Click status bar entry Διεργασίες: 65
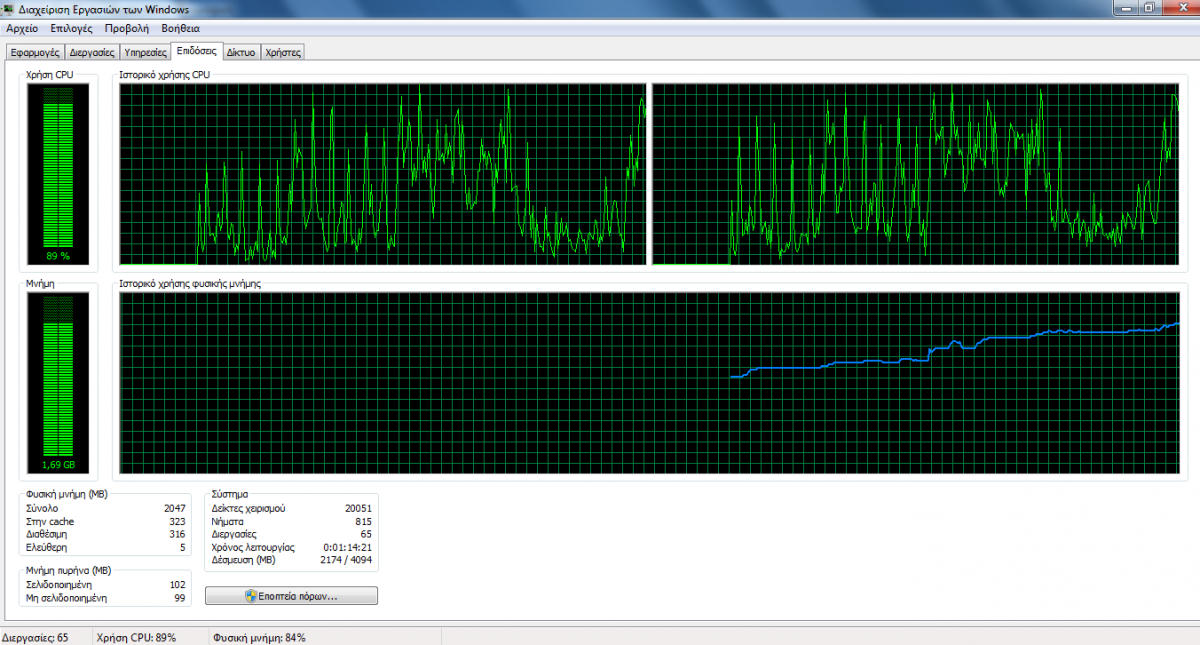This screenshot has height=645, width=1200. (36, 637)
